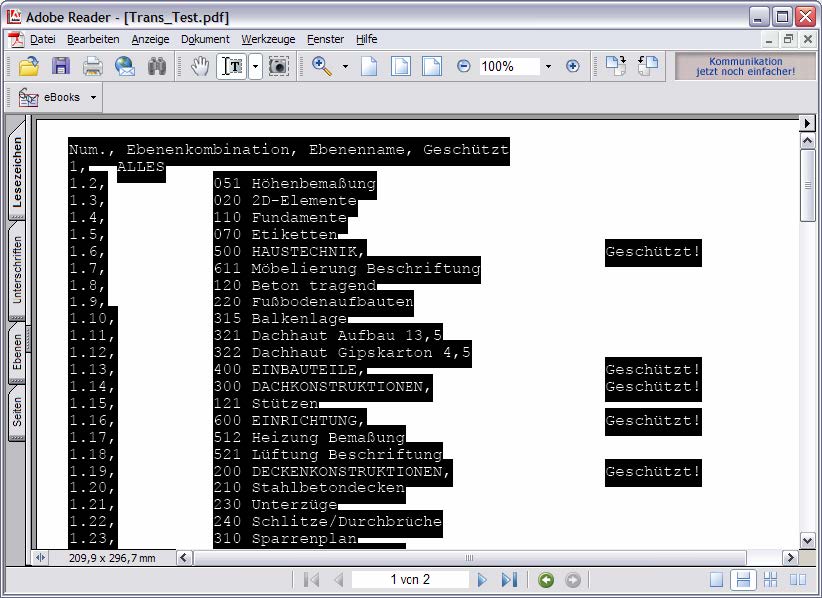Click the grey next view button
Image resolution: width=822 pixels, height=598 pixels.
click(x=573, y=580)
